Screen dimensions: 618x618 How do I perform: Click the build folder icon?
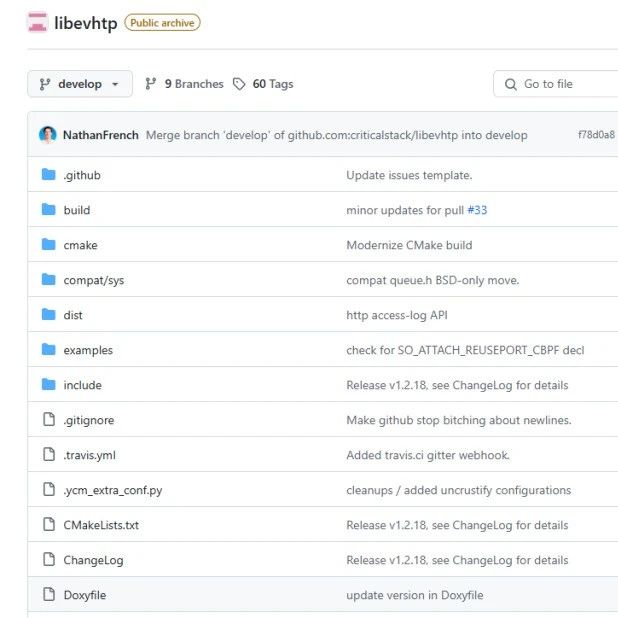tap(49, 210)
